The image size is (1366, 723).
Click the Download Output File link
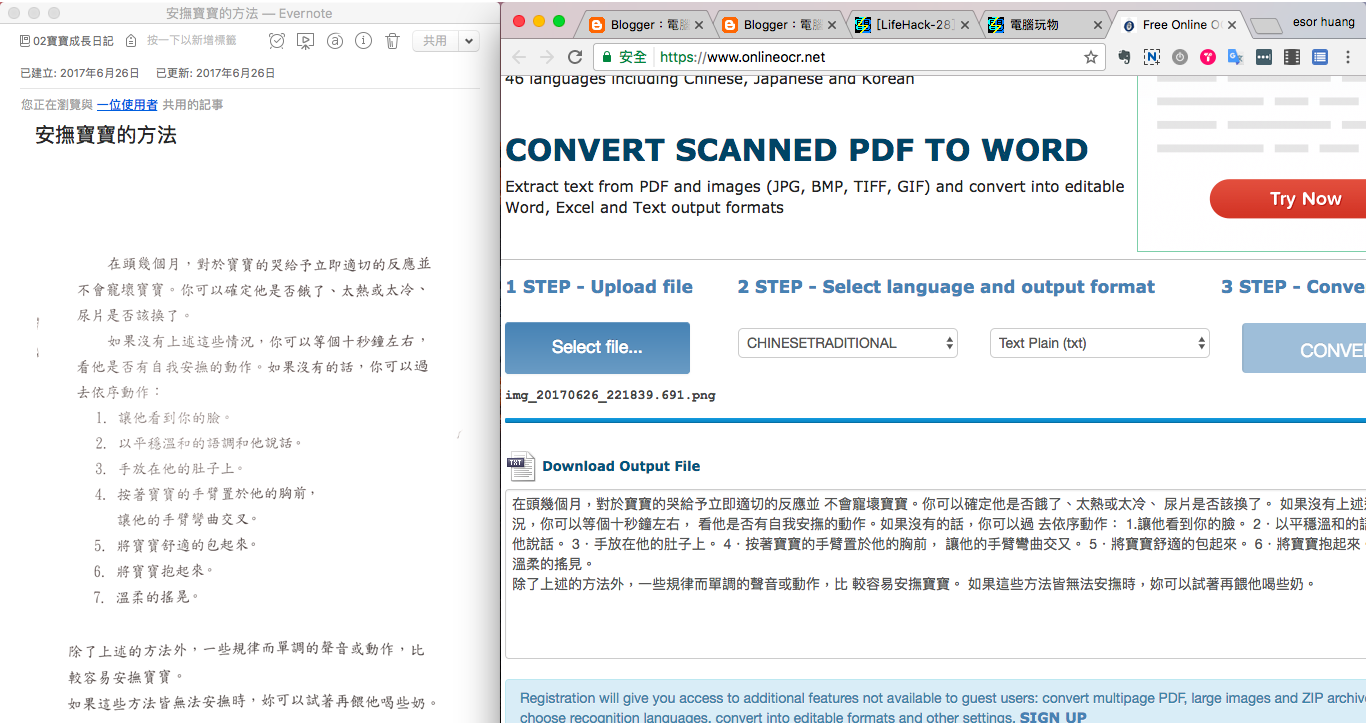(621, 466)
